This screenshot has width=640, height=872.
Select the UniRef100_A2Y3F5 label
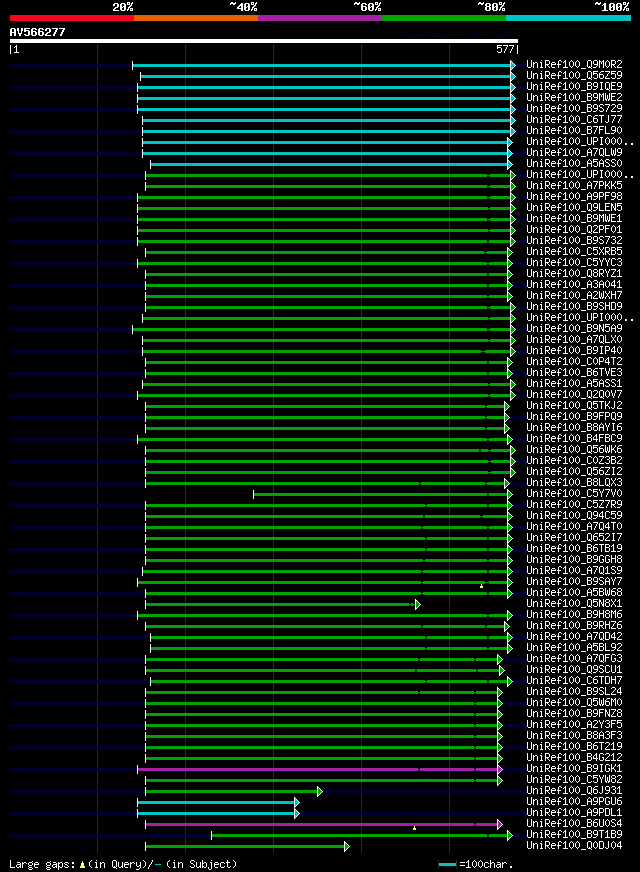[x=574, y=725]
